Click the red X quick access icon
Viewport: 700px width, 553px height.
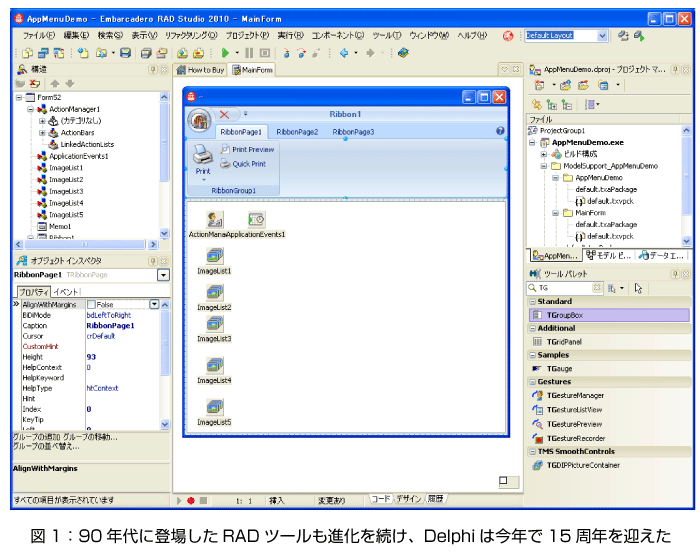click(x=224, y=115)
